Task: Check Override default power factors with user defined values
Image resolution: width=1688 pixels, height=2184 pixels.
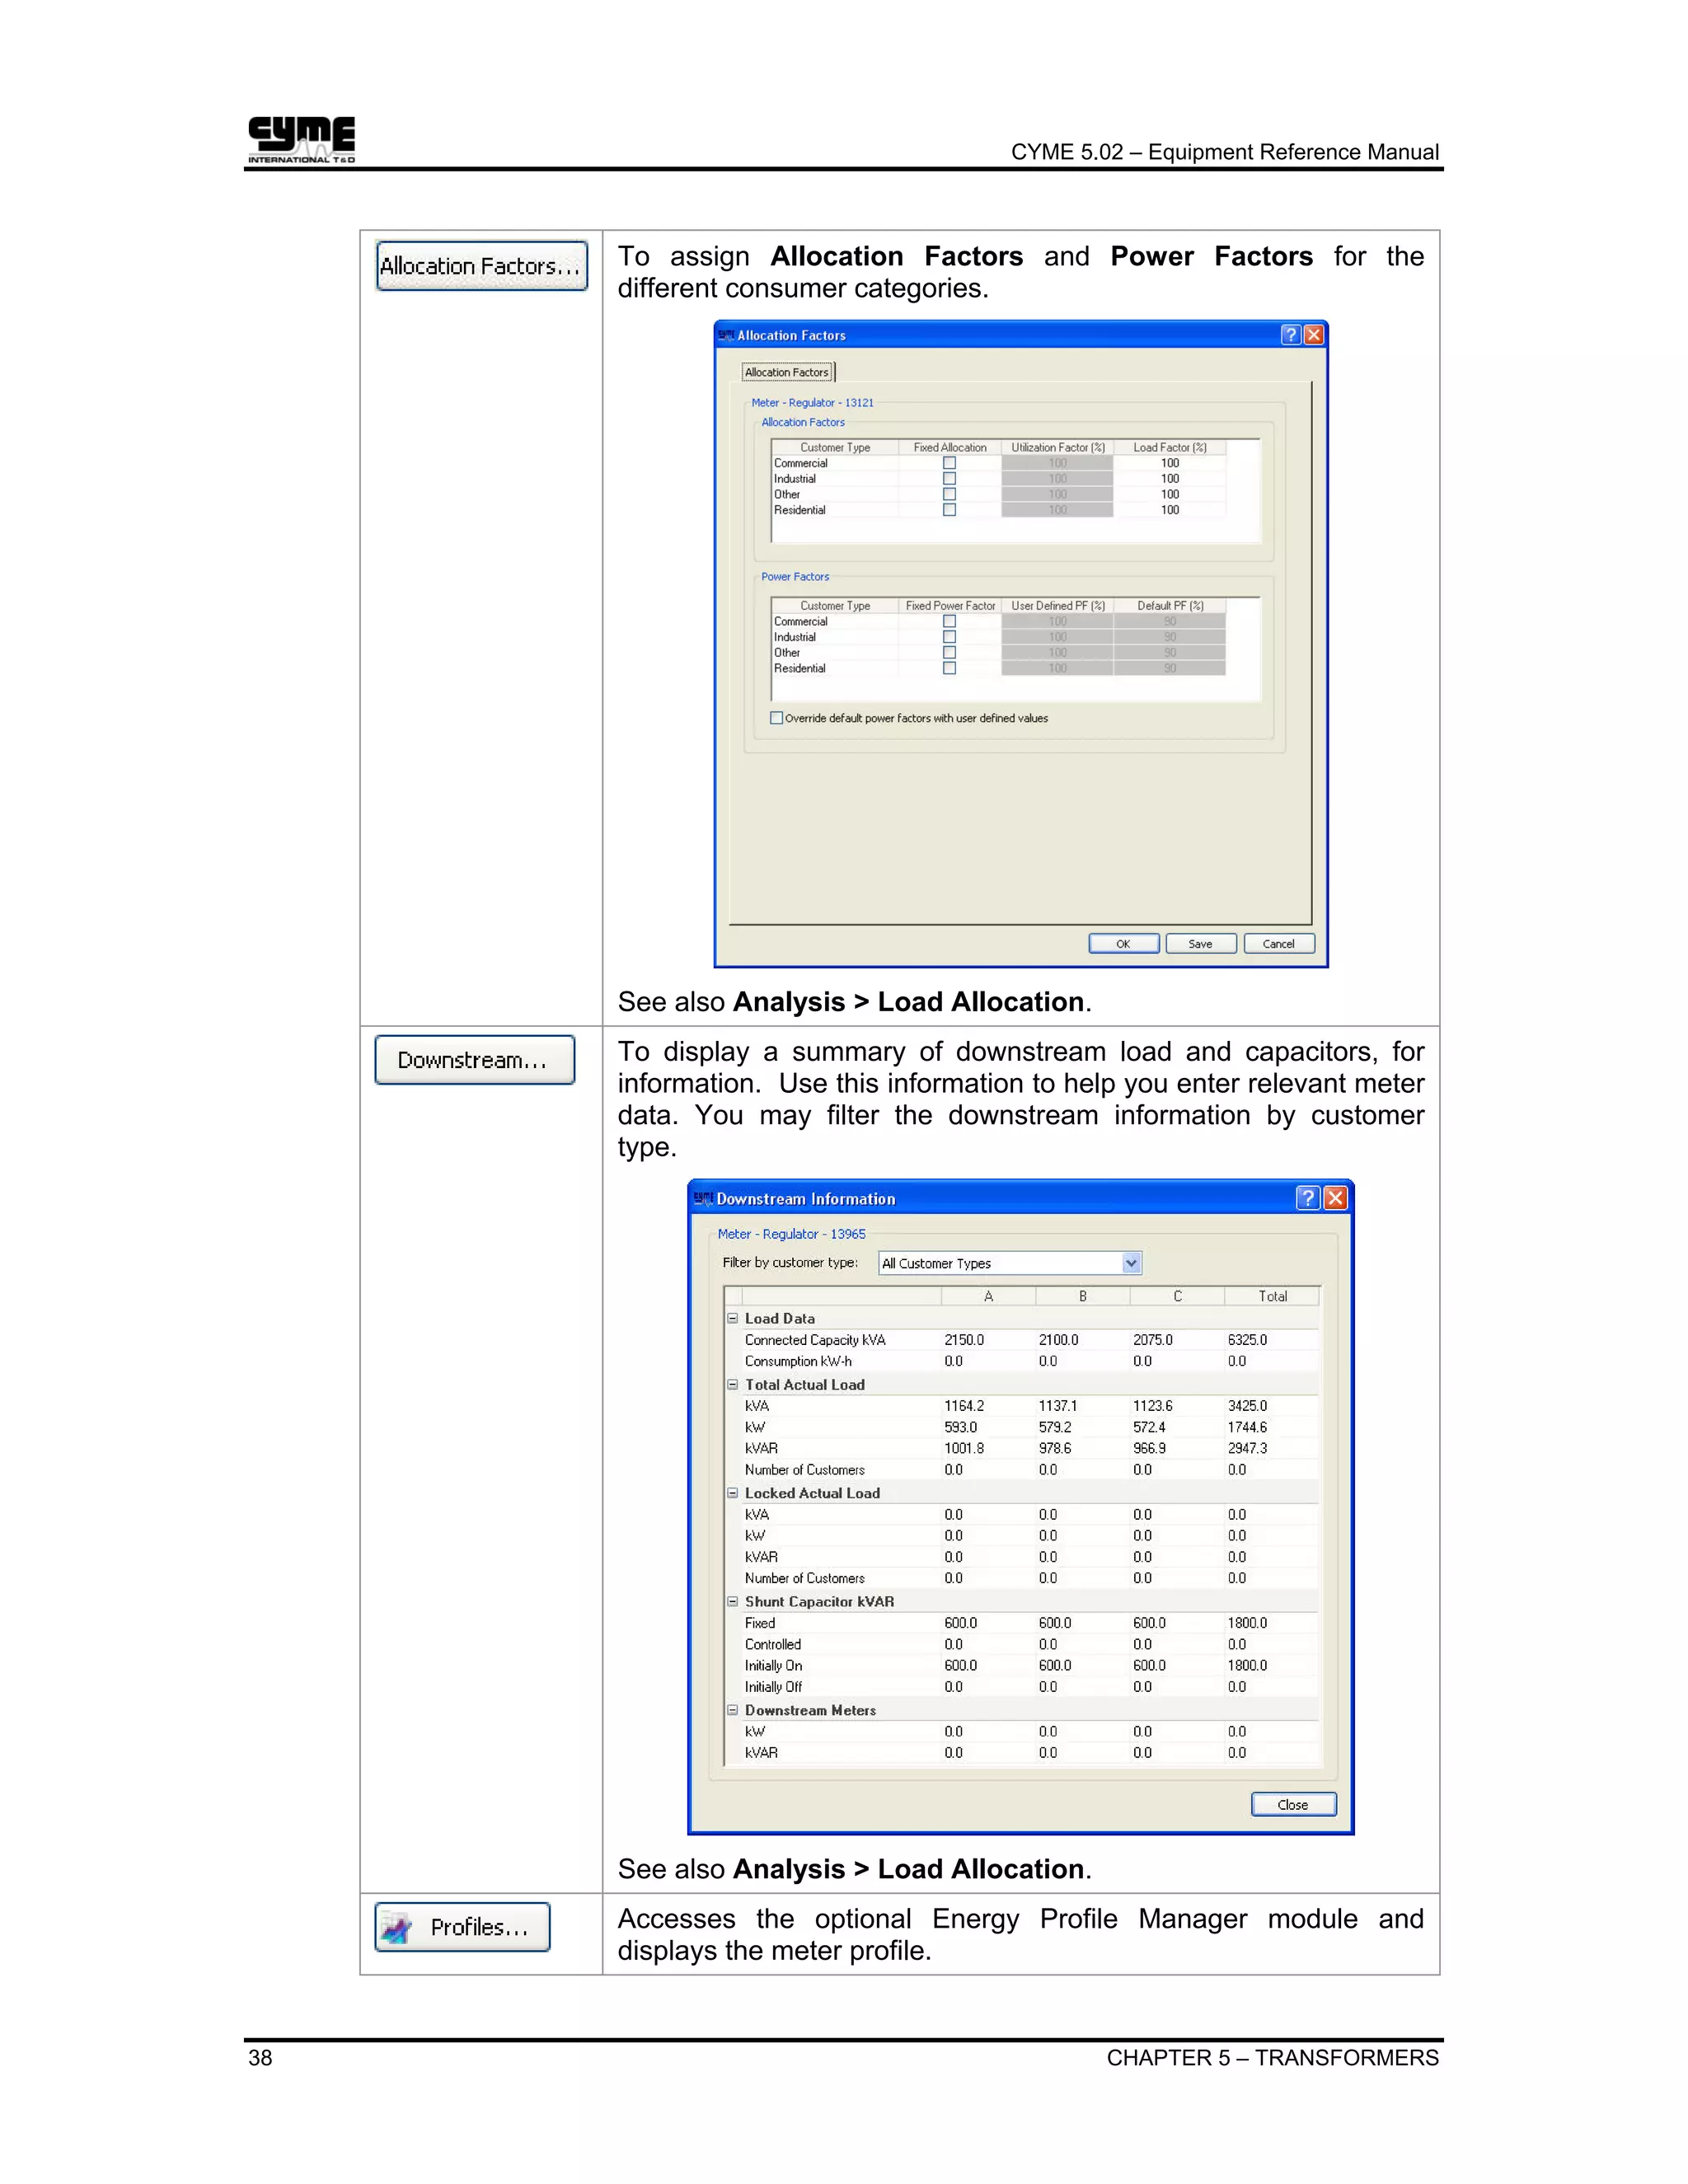Action: (x=776, y=718)
